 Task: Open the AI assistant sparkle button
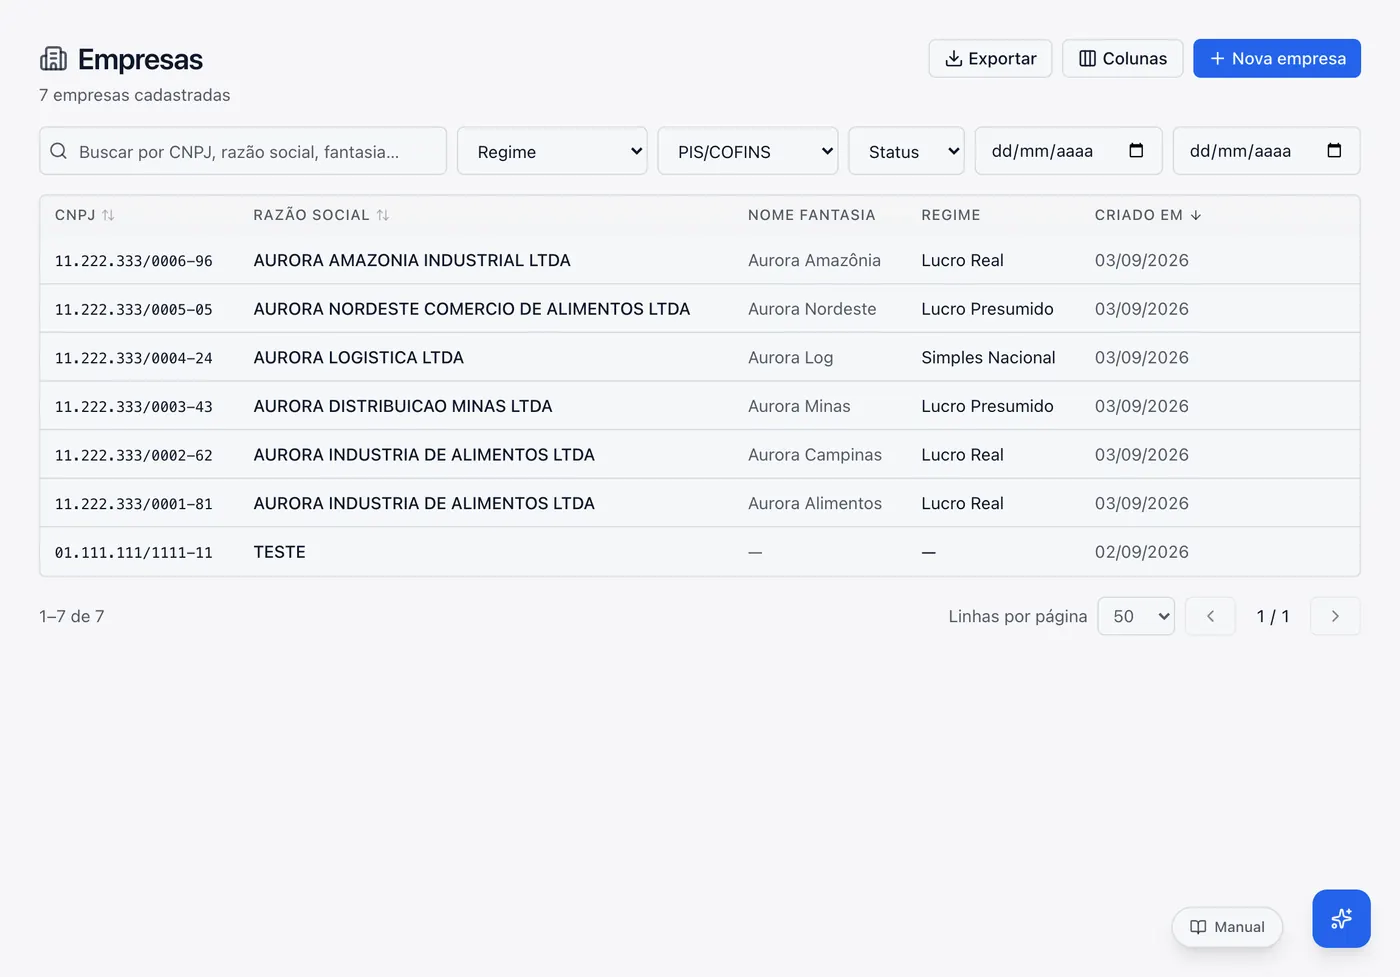1341,919
